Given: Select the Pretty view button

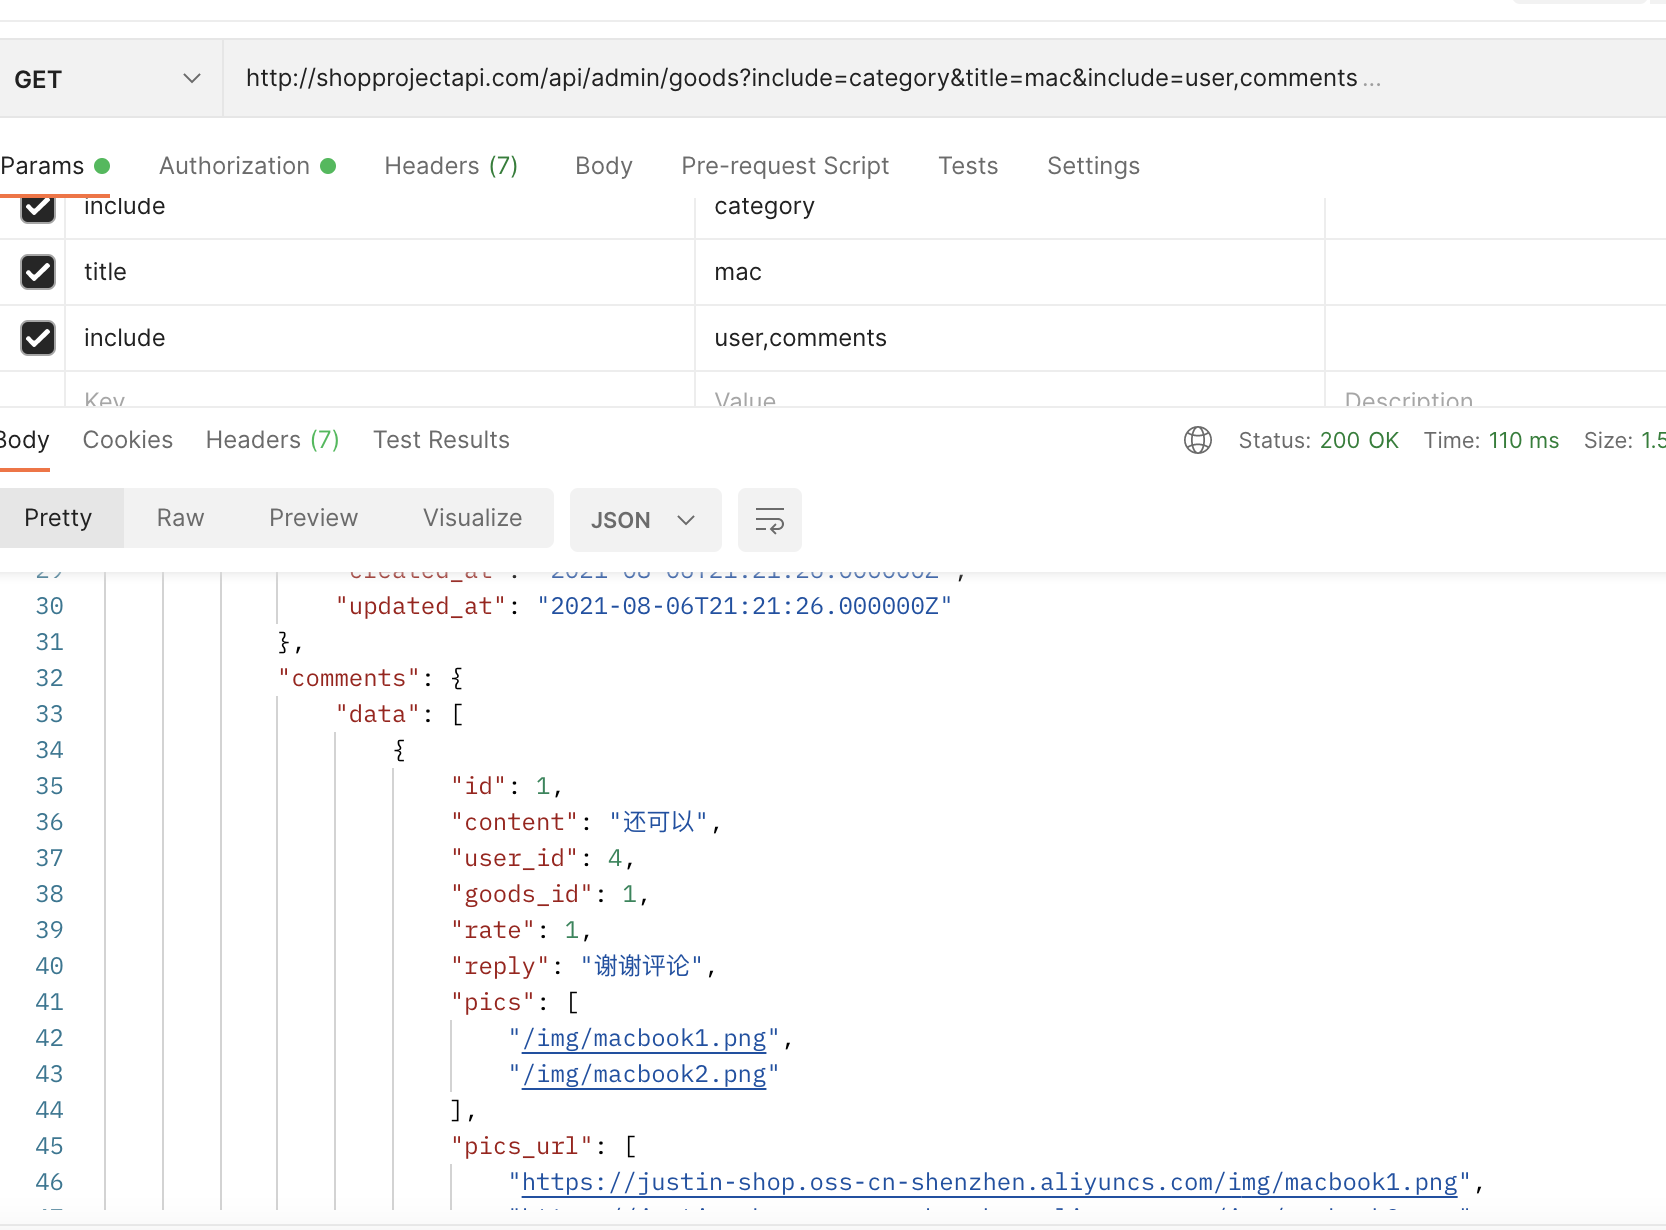Looking at the screenshot, I should pos(59,518).
